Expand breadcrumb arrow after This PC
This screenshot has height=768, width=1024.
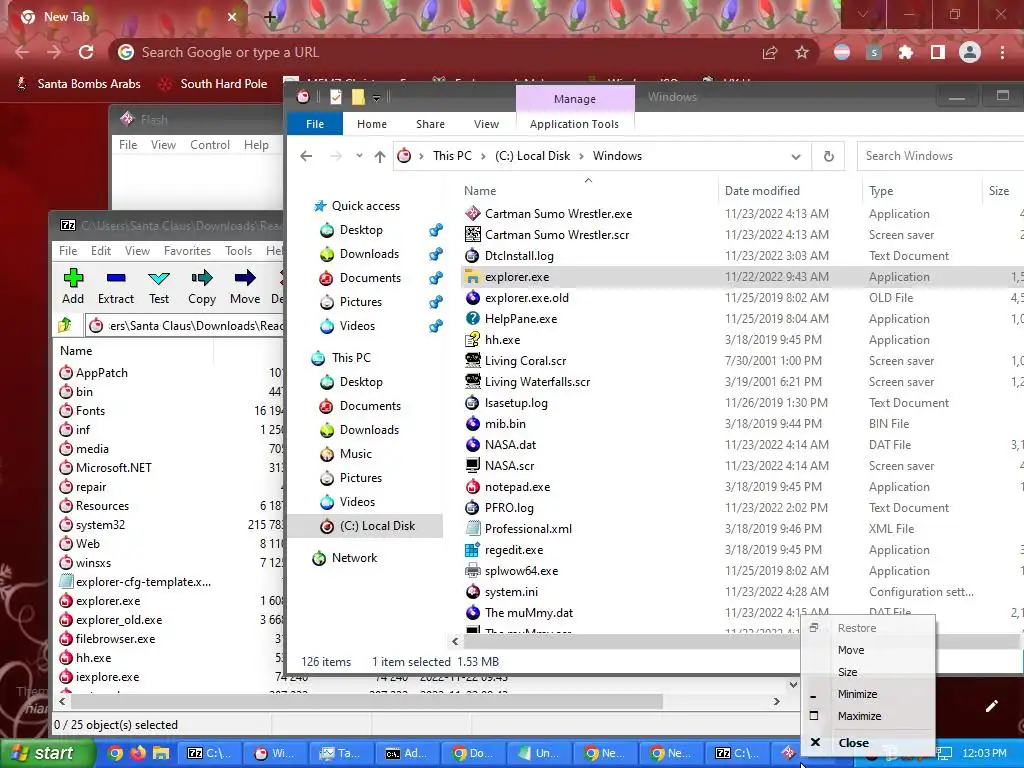pos(483,156)
